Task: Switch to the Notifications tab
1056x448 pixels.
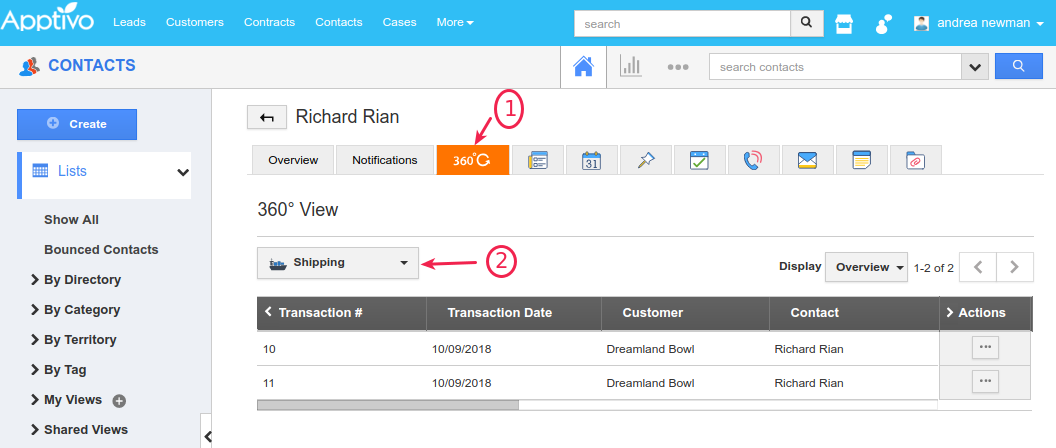Action: 384,160
